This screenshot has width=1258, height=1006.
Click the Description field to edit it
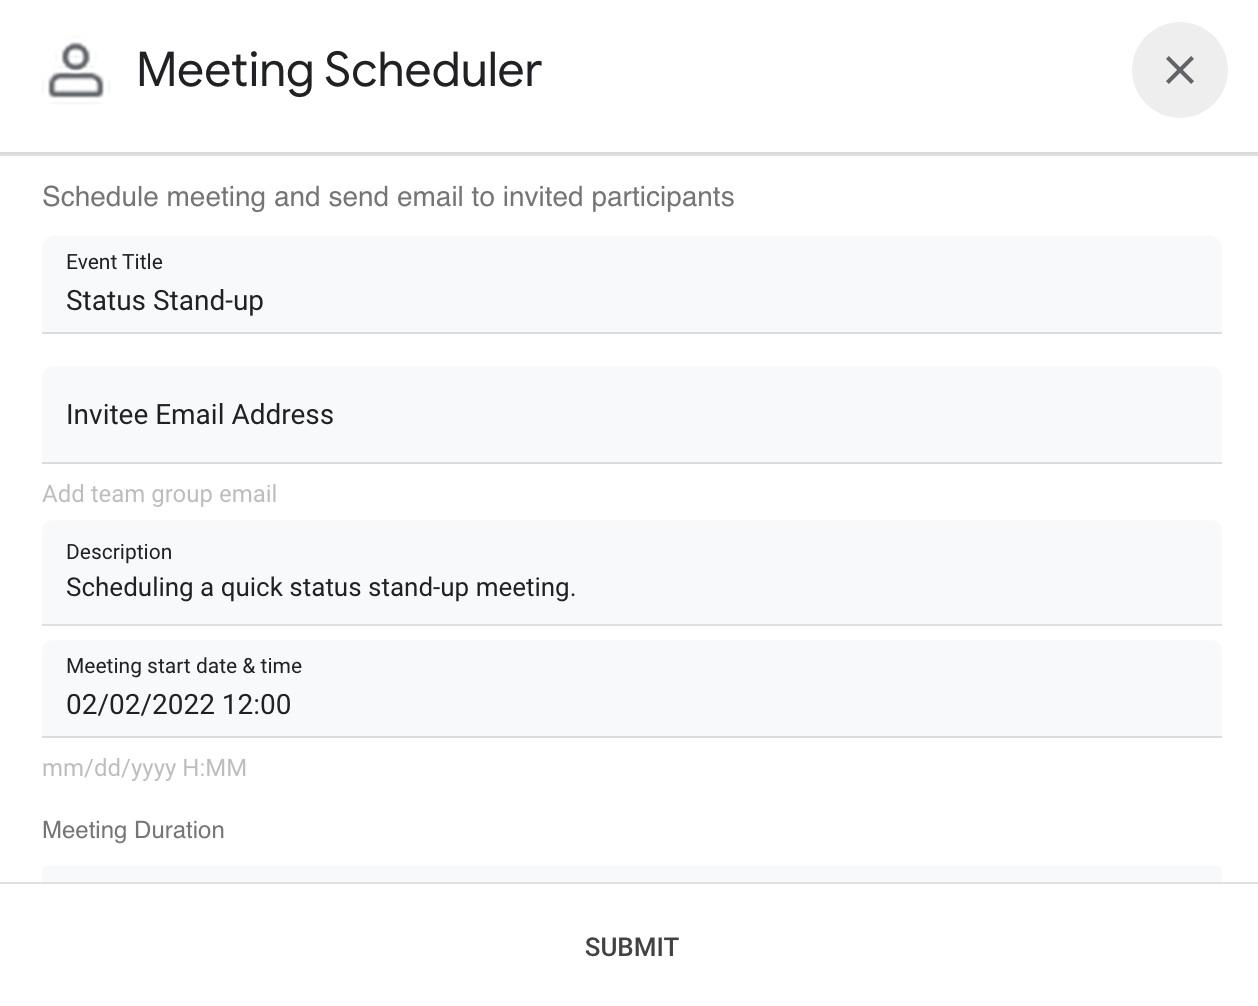(400, 588)
